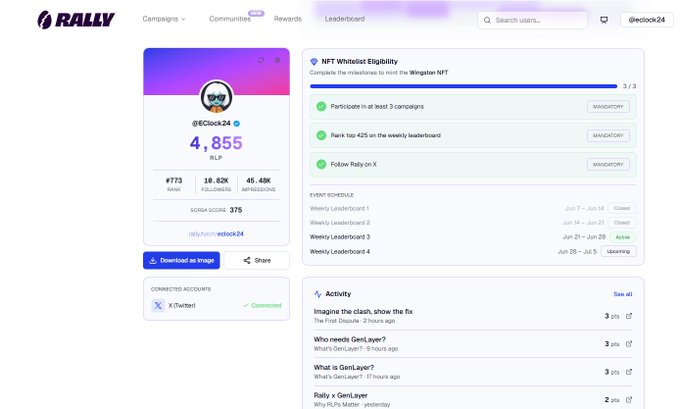This screenshot has height=409, width=680.
Task: Open the Rewards page
Action: pyautogui.click(x=288, y=19)
